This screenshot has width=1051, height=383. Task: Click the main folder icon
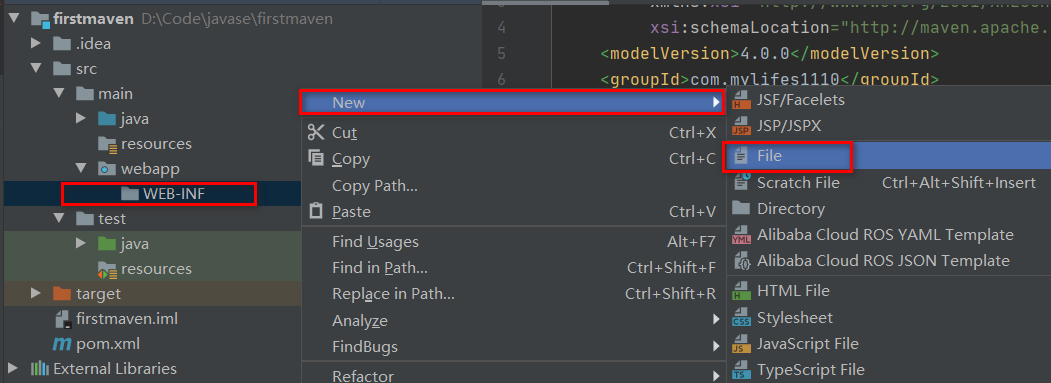(84, 94)
